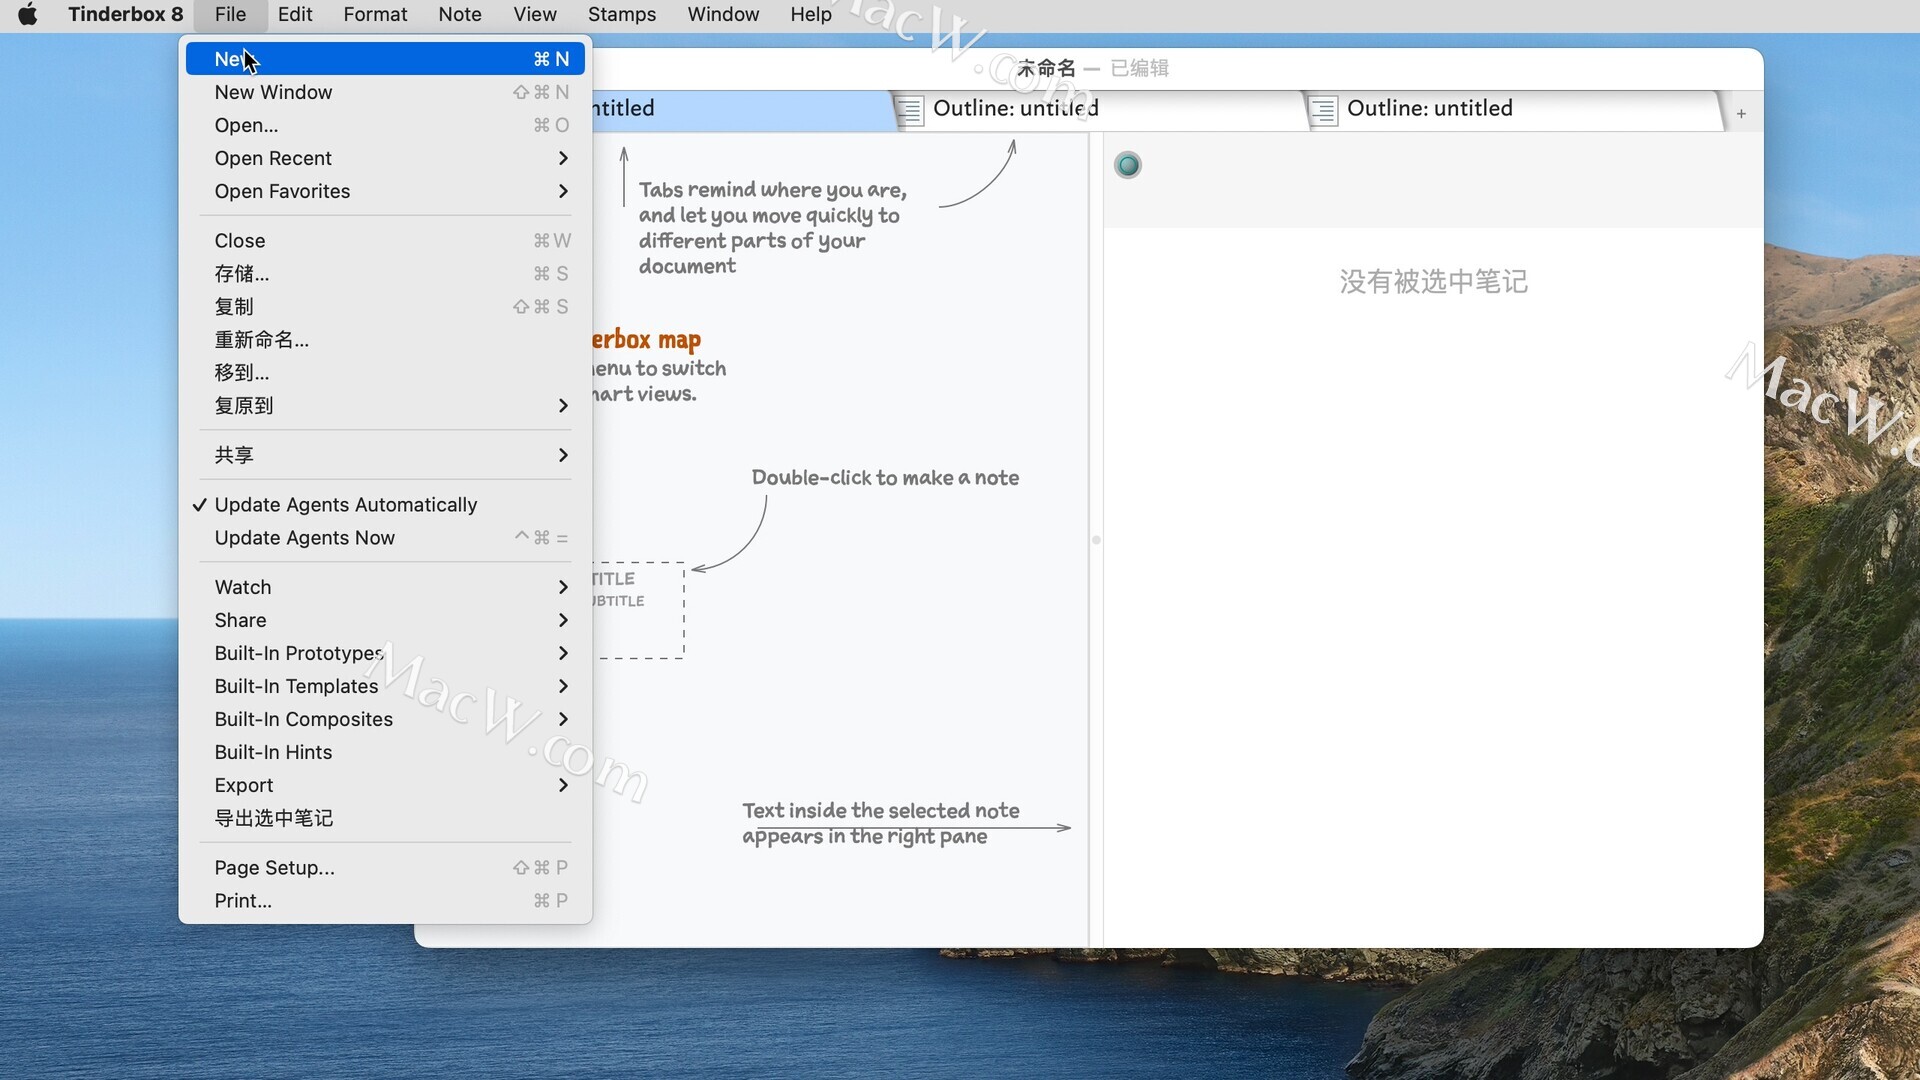Choose 移到... to move the document
1920x1080 pixels.
click(x=385, y=372)
